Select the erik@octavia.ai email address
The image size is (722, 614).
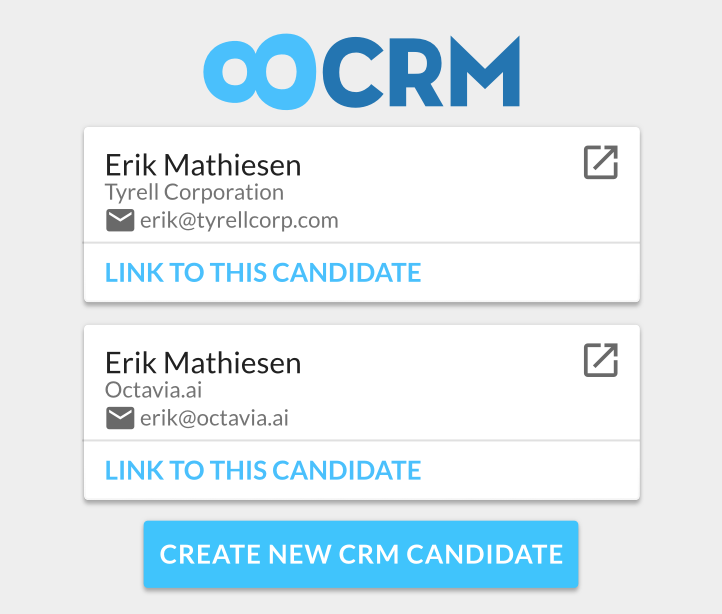(x=214, y=418)
